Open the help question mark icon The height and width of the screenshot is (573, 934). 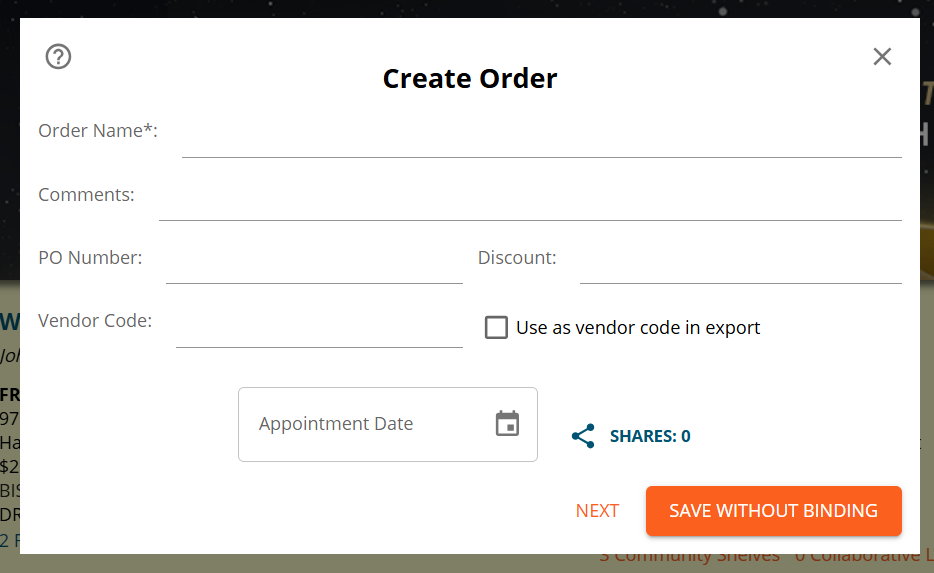pyautogui.click(x=58, y=57)
